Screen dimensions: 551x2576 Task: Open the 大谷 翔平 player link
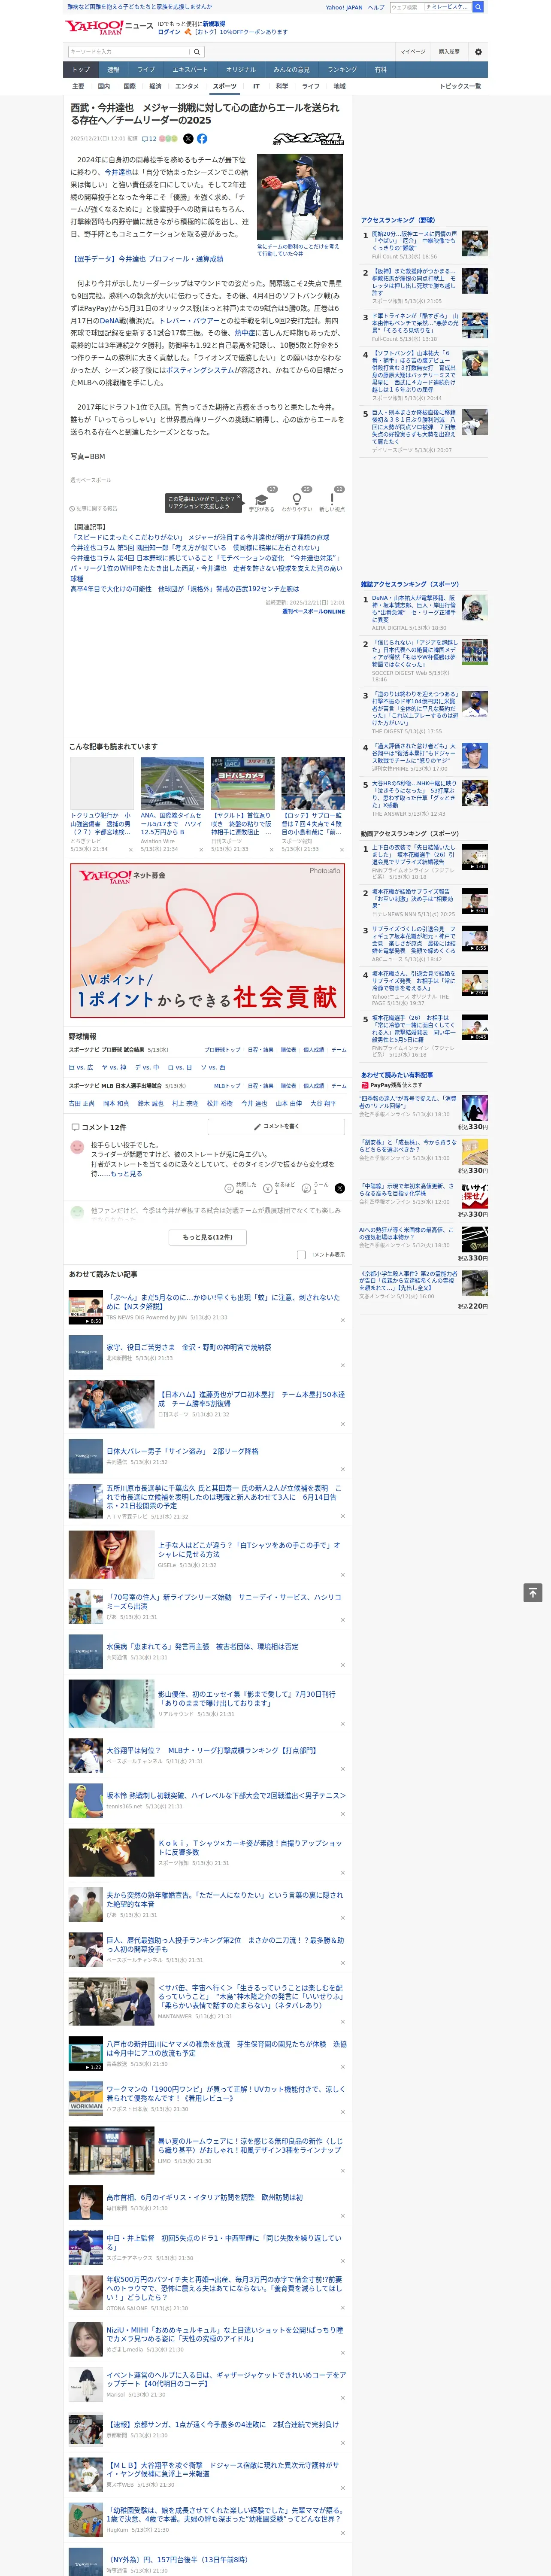coord(323,1104)
